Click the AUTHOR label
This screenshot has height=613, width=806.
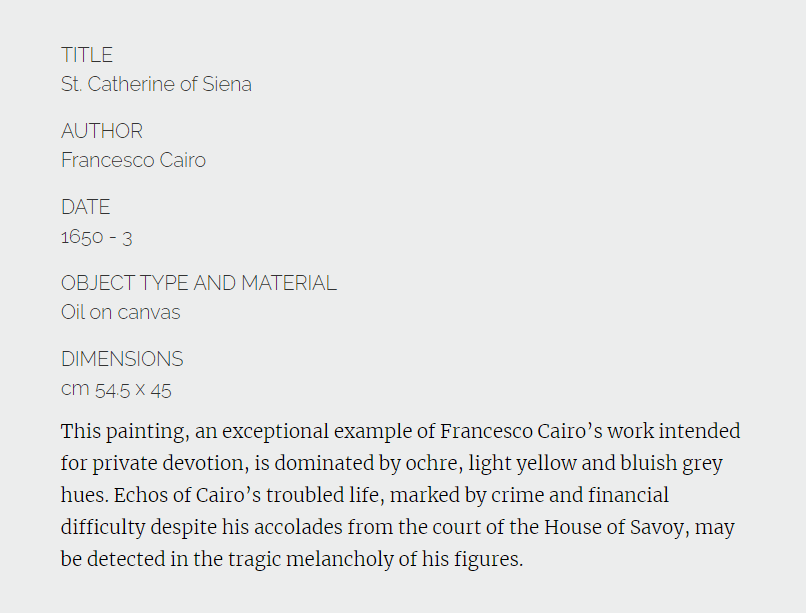click(102, 131)
